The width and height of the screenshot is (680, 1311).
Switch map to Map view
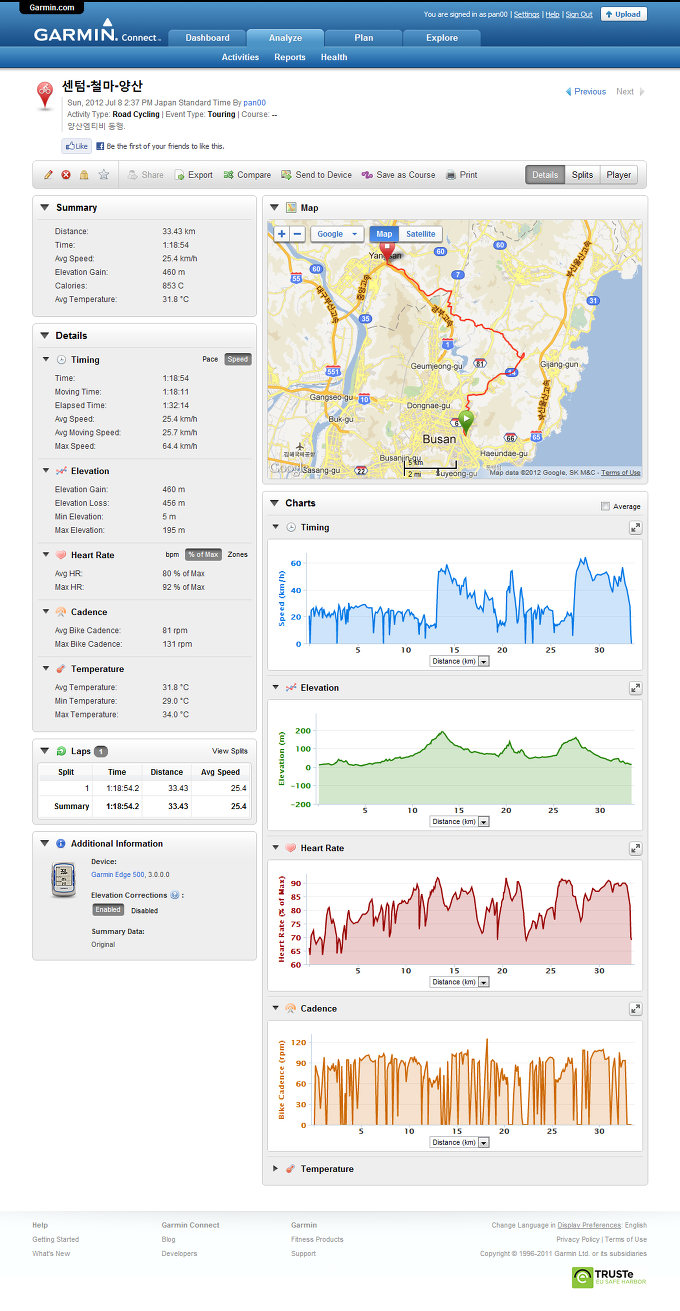(384, 234)
